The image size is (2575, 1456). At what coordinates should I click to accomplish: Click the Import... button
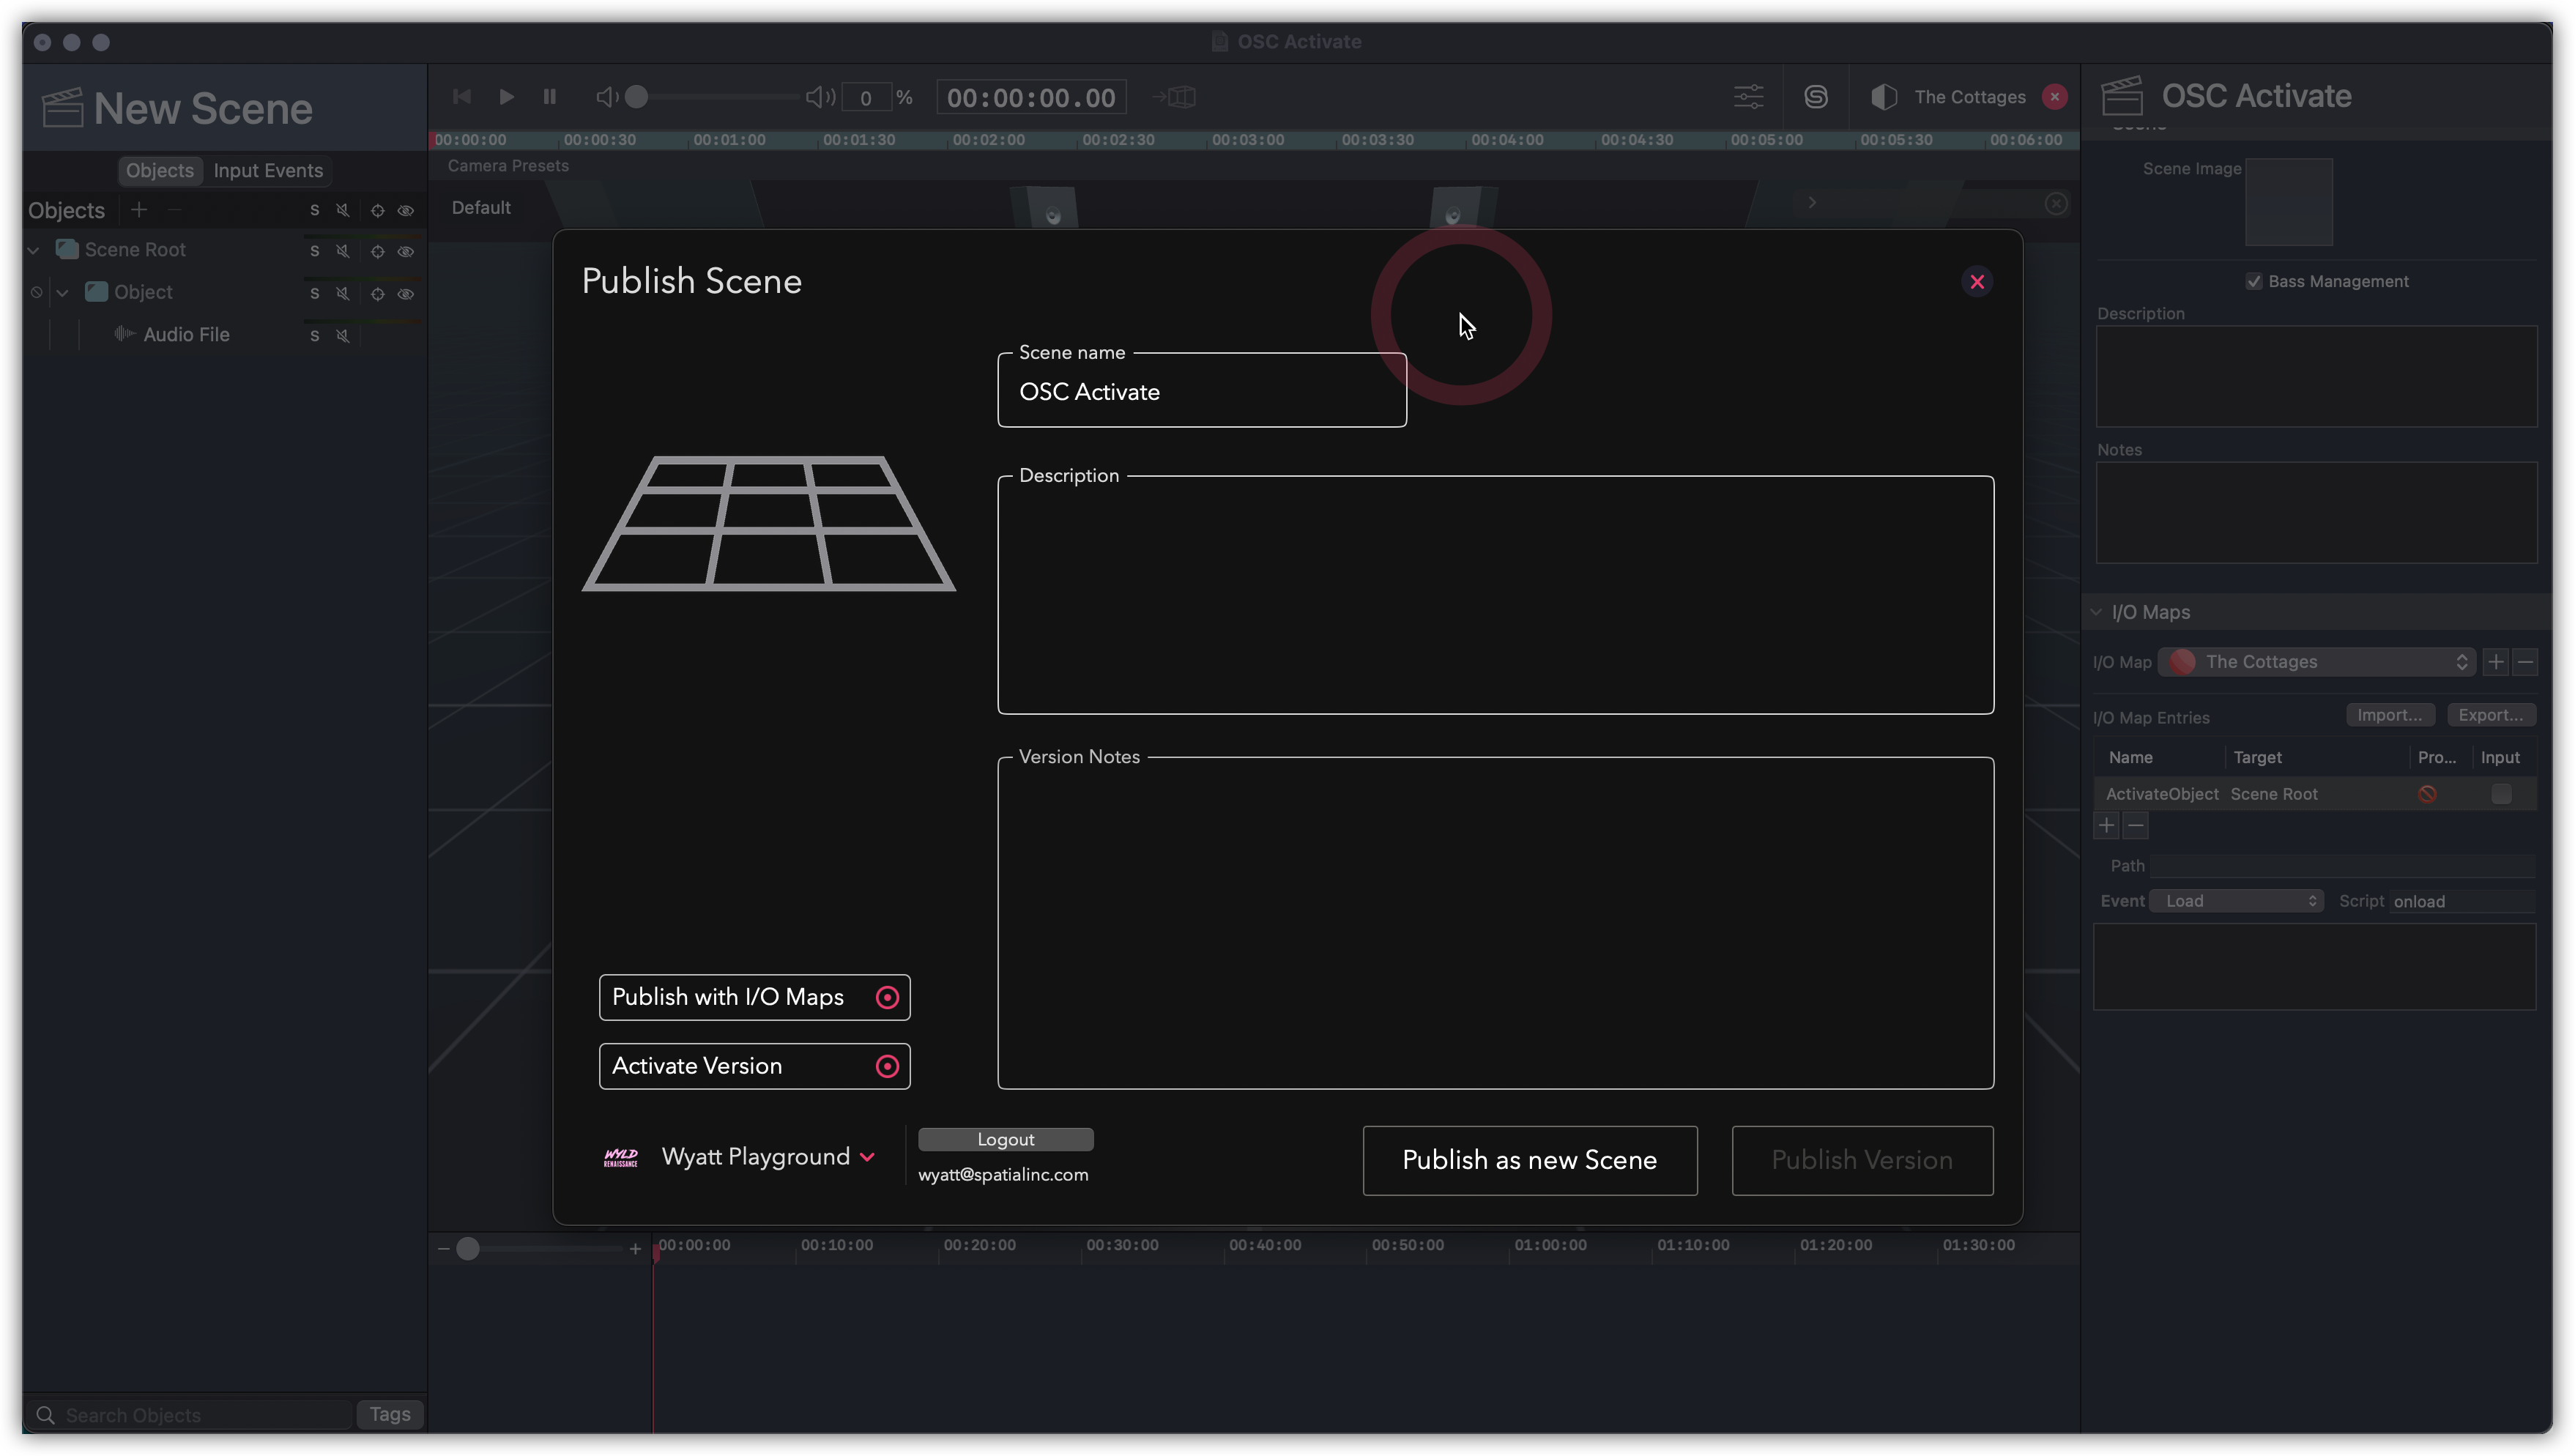[2389, 715]
